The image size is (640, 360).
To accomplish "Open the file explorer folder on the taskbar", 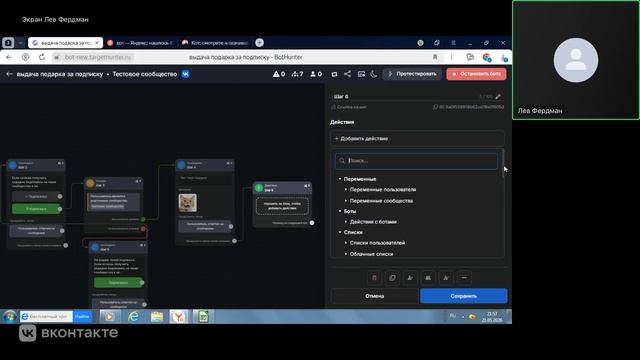I will point(157,316).
